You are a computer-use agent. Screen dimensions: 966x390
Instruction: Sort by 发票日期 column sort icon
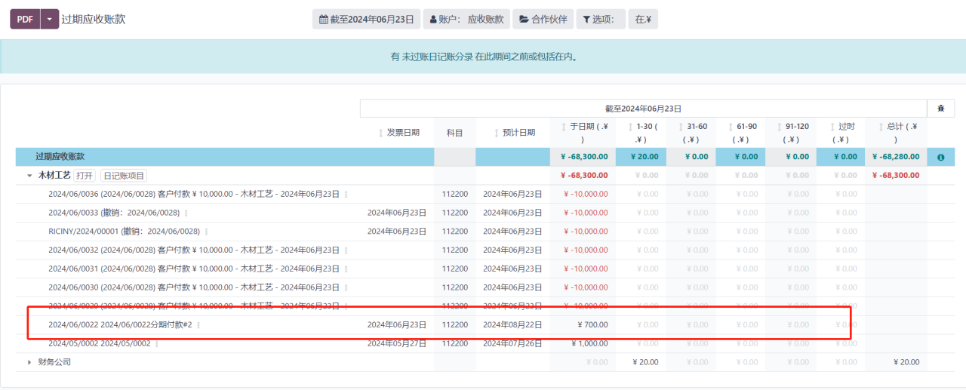point(381,133)
